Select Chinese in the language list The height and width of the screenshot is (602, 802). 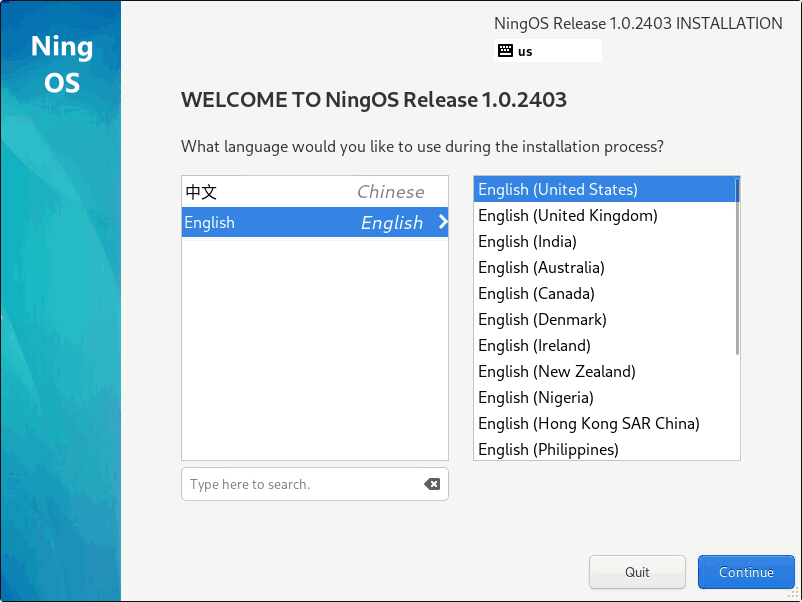[x=315, y=192]
